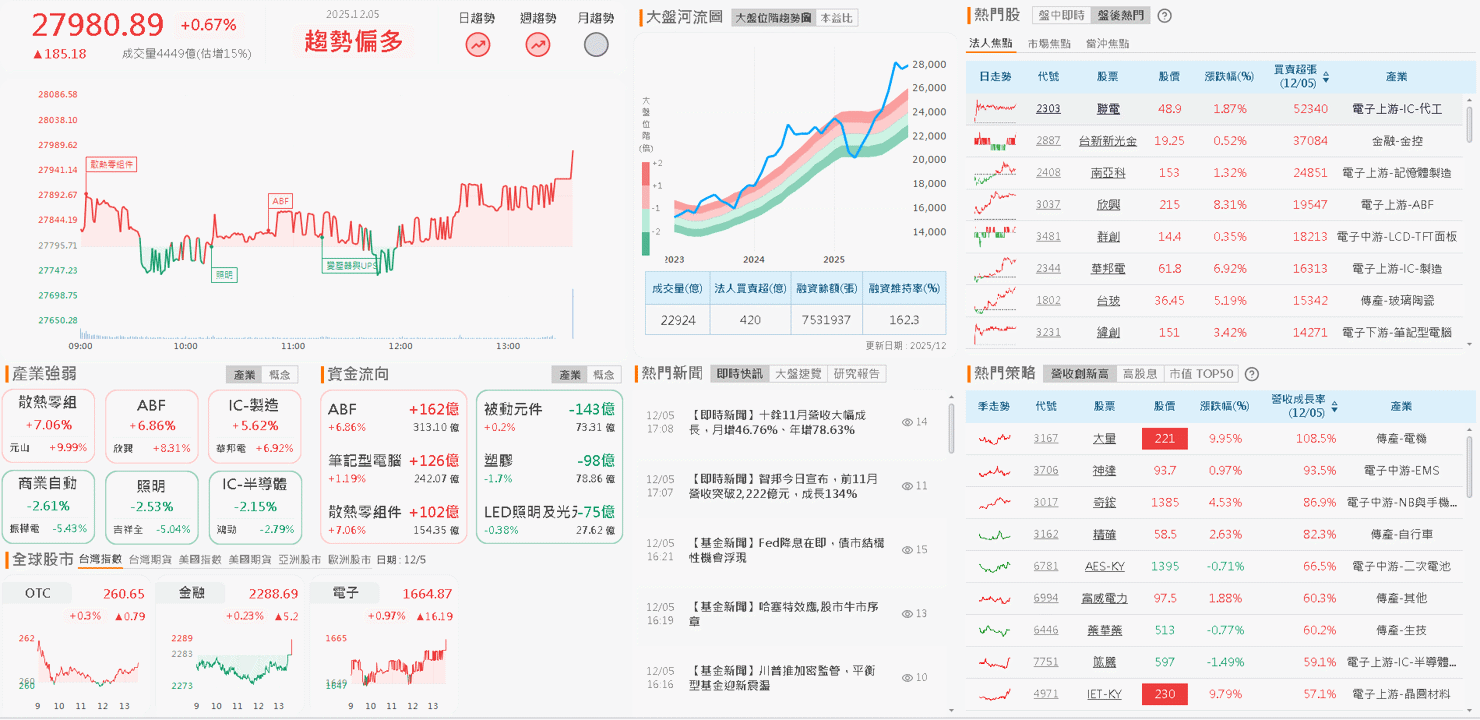Select 被動元件 -143億 fund flow row
Screen dimensions: 1480x720
click(x=548, y=417)
